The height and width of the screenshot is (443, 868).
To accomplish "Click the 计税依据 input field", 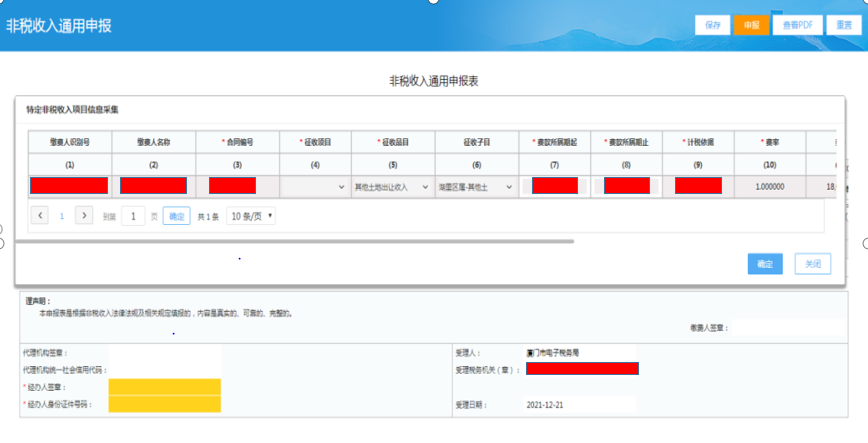I will pyautogui.click(x=698, y=186).
